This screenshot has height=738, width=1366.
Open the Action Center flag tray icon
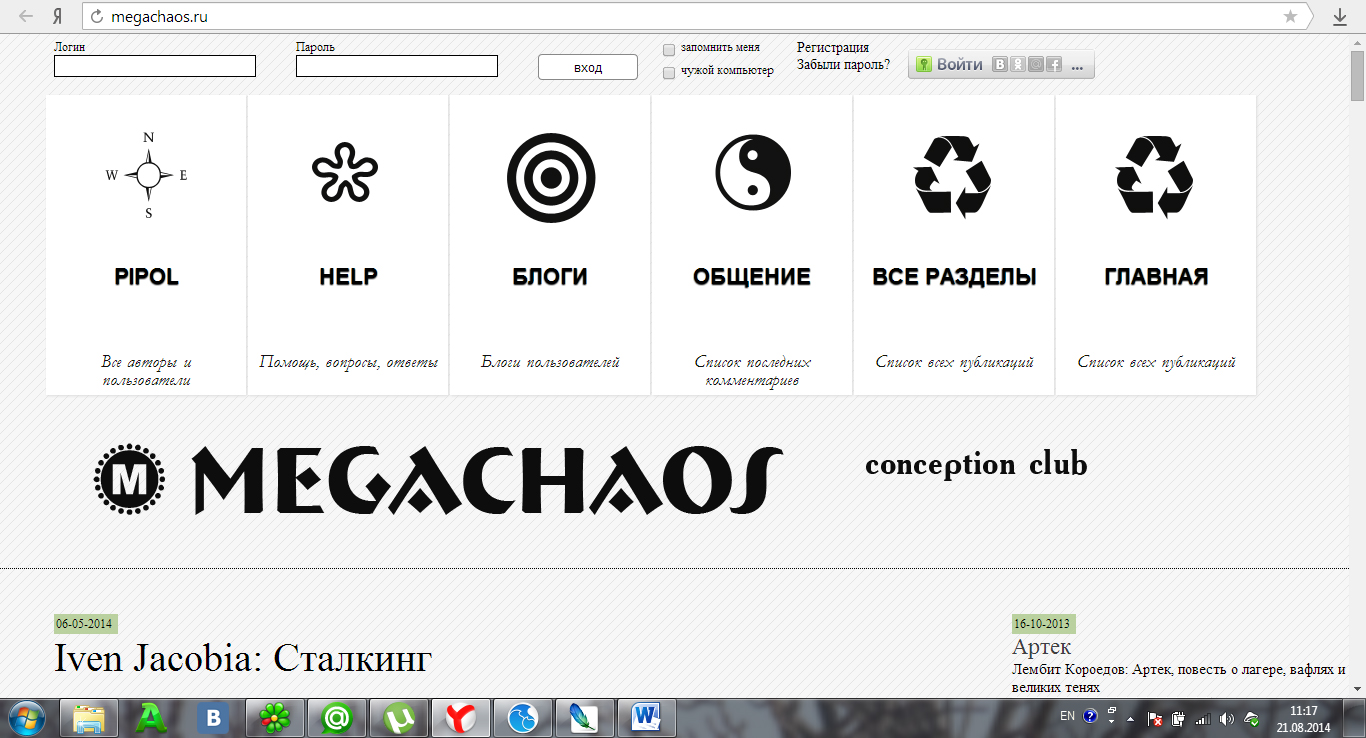coord(1155,718)
